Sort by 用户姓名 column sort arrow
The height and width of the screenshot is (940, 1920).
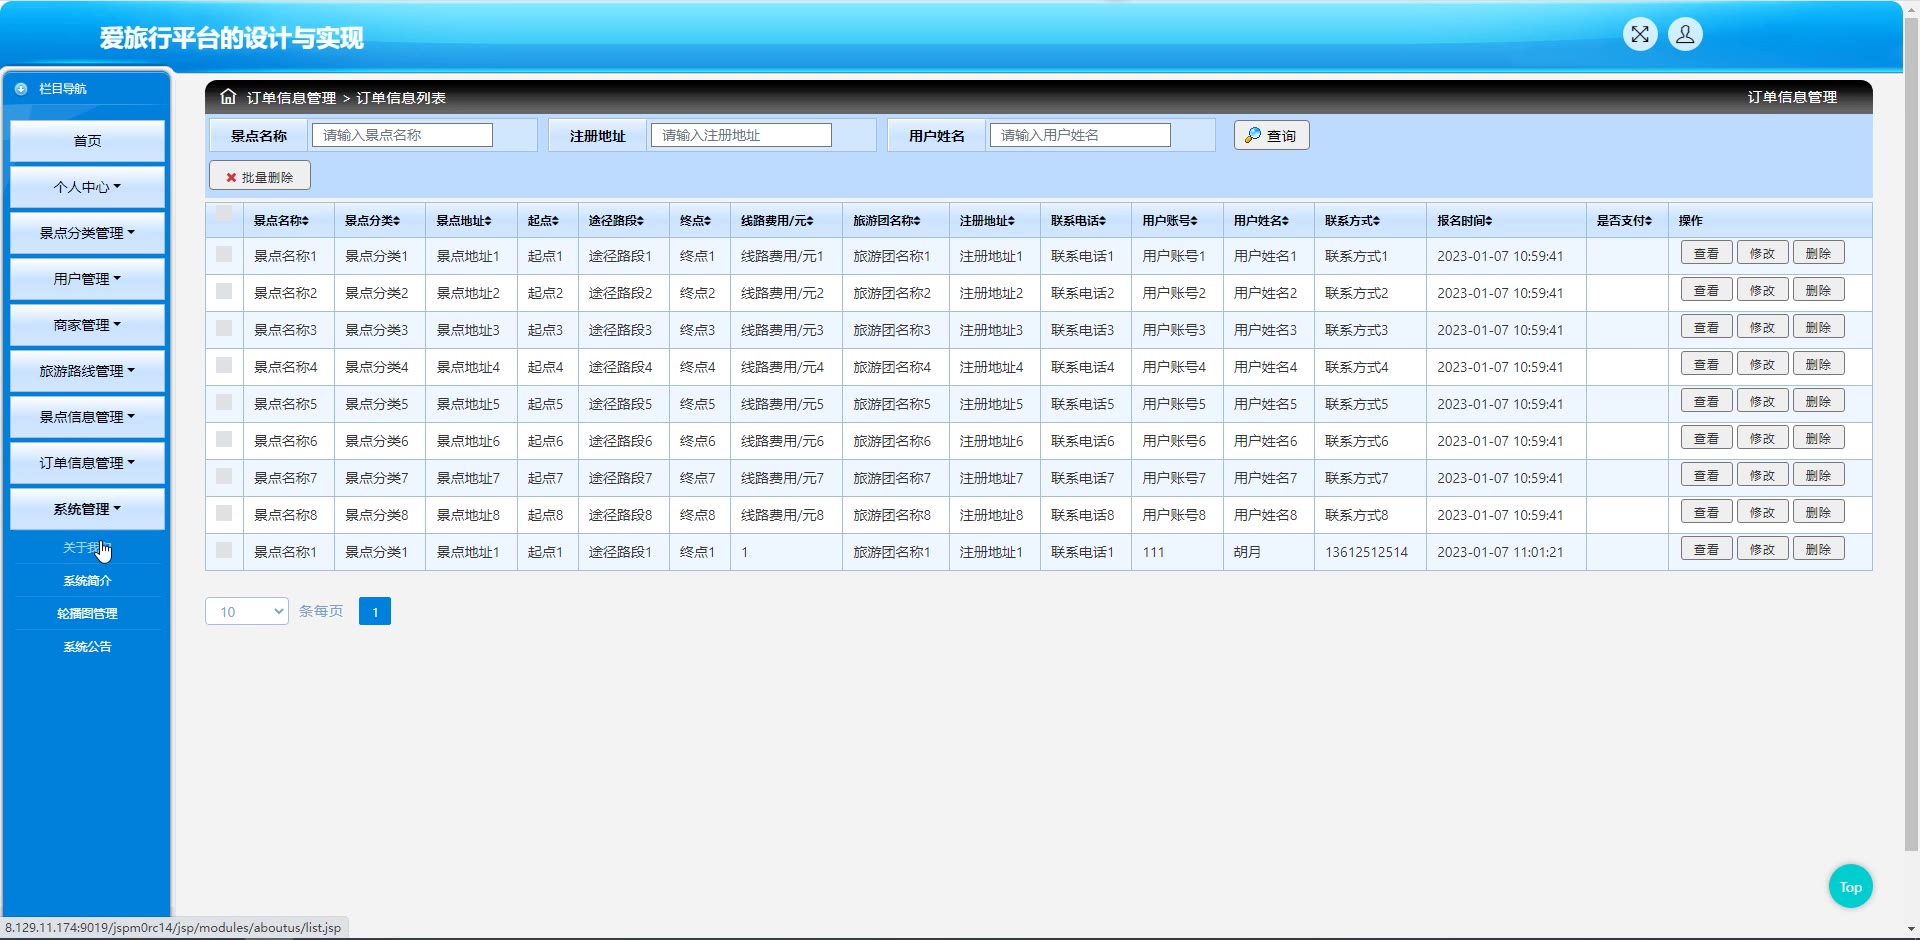pyautogui.click(x=1286, y=221)
